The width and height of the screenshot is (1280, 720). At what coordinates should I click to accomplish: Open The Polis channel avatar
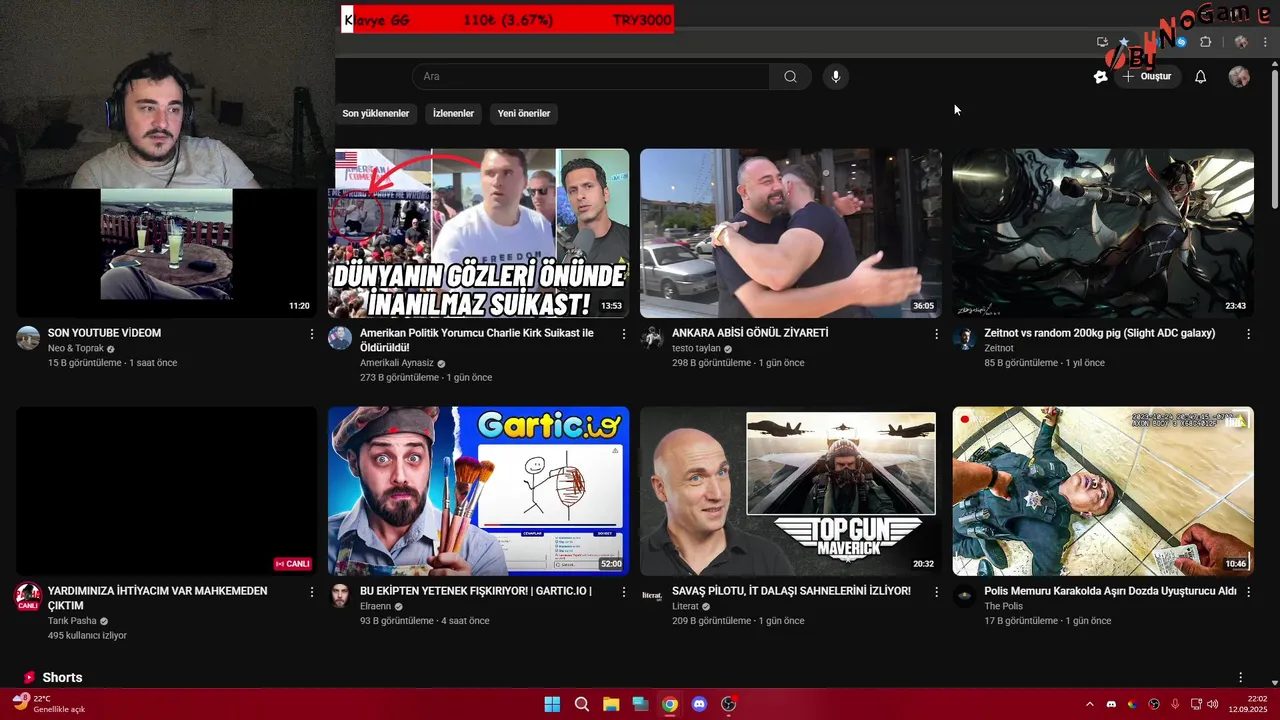[x=964, y=596]
